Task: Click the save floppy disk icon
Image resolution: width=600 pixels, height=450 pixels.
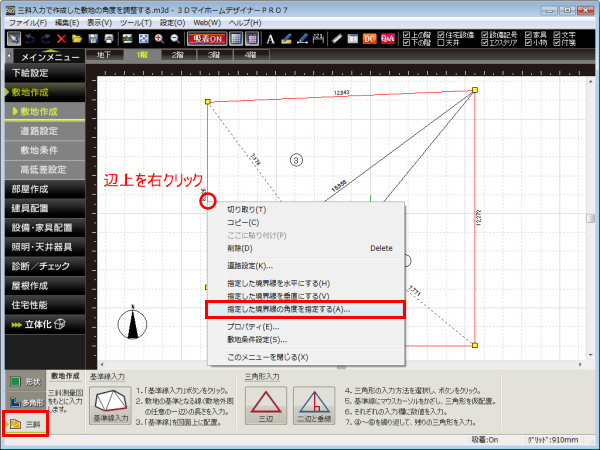Action: click(93, 38)
